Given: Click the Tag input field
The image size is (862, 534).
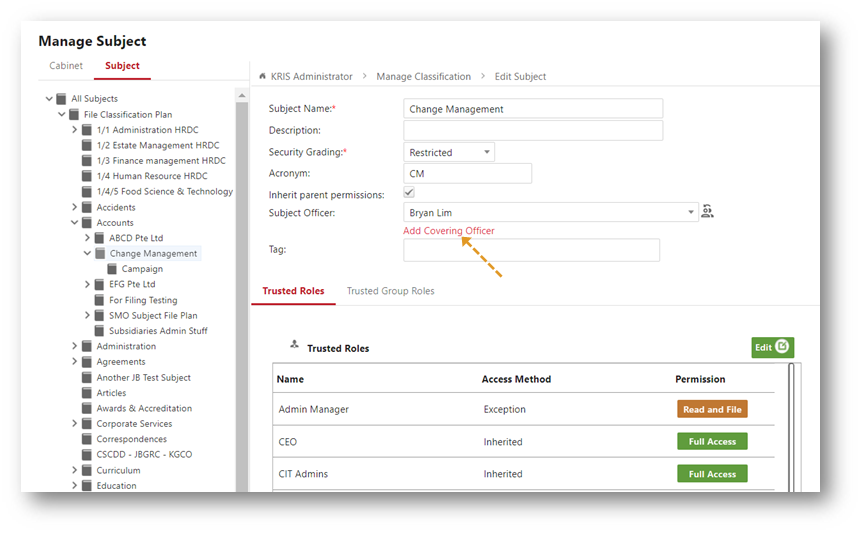Looking at the screenshot, I should pos(531,250).
